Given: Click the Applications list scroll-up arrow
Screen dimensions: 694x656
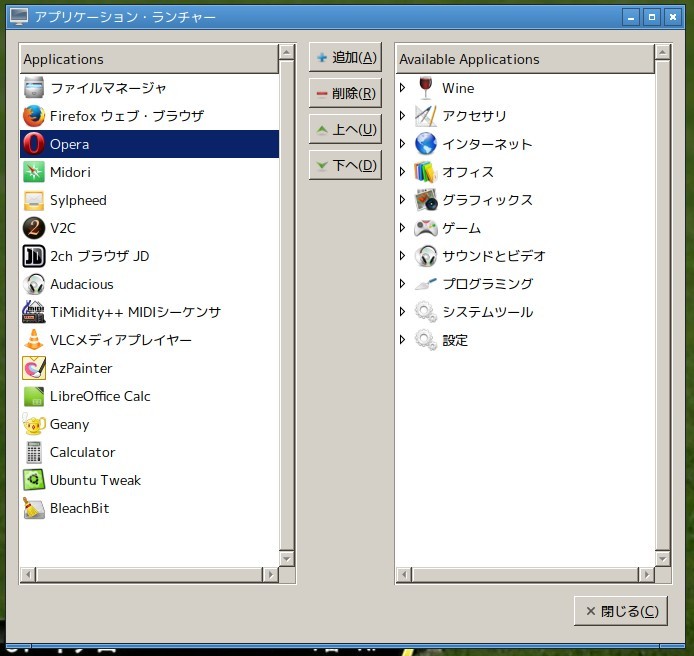Looking at the screenshot, I should [287, 52].
